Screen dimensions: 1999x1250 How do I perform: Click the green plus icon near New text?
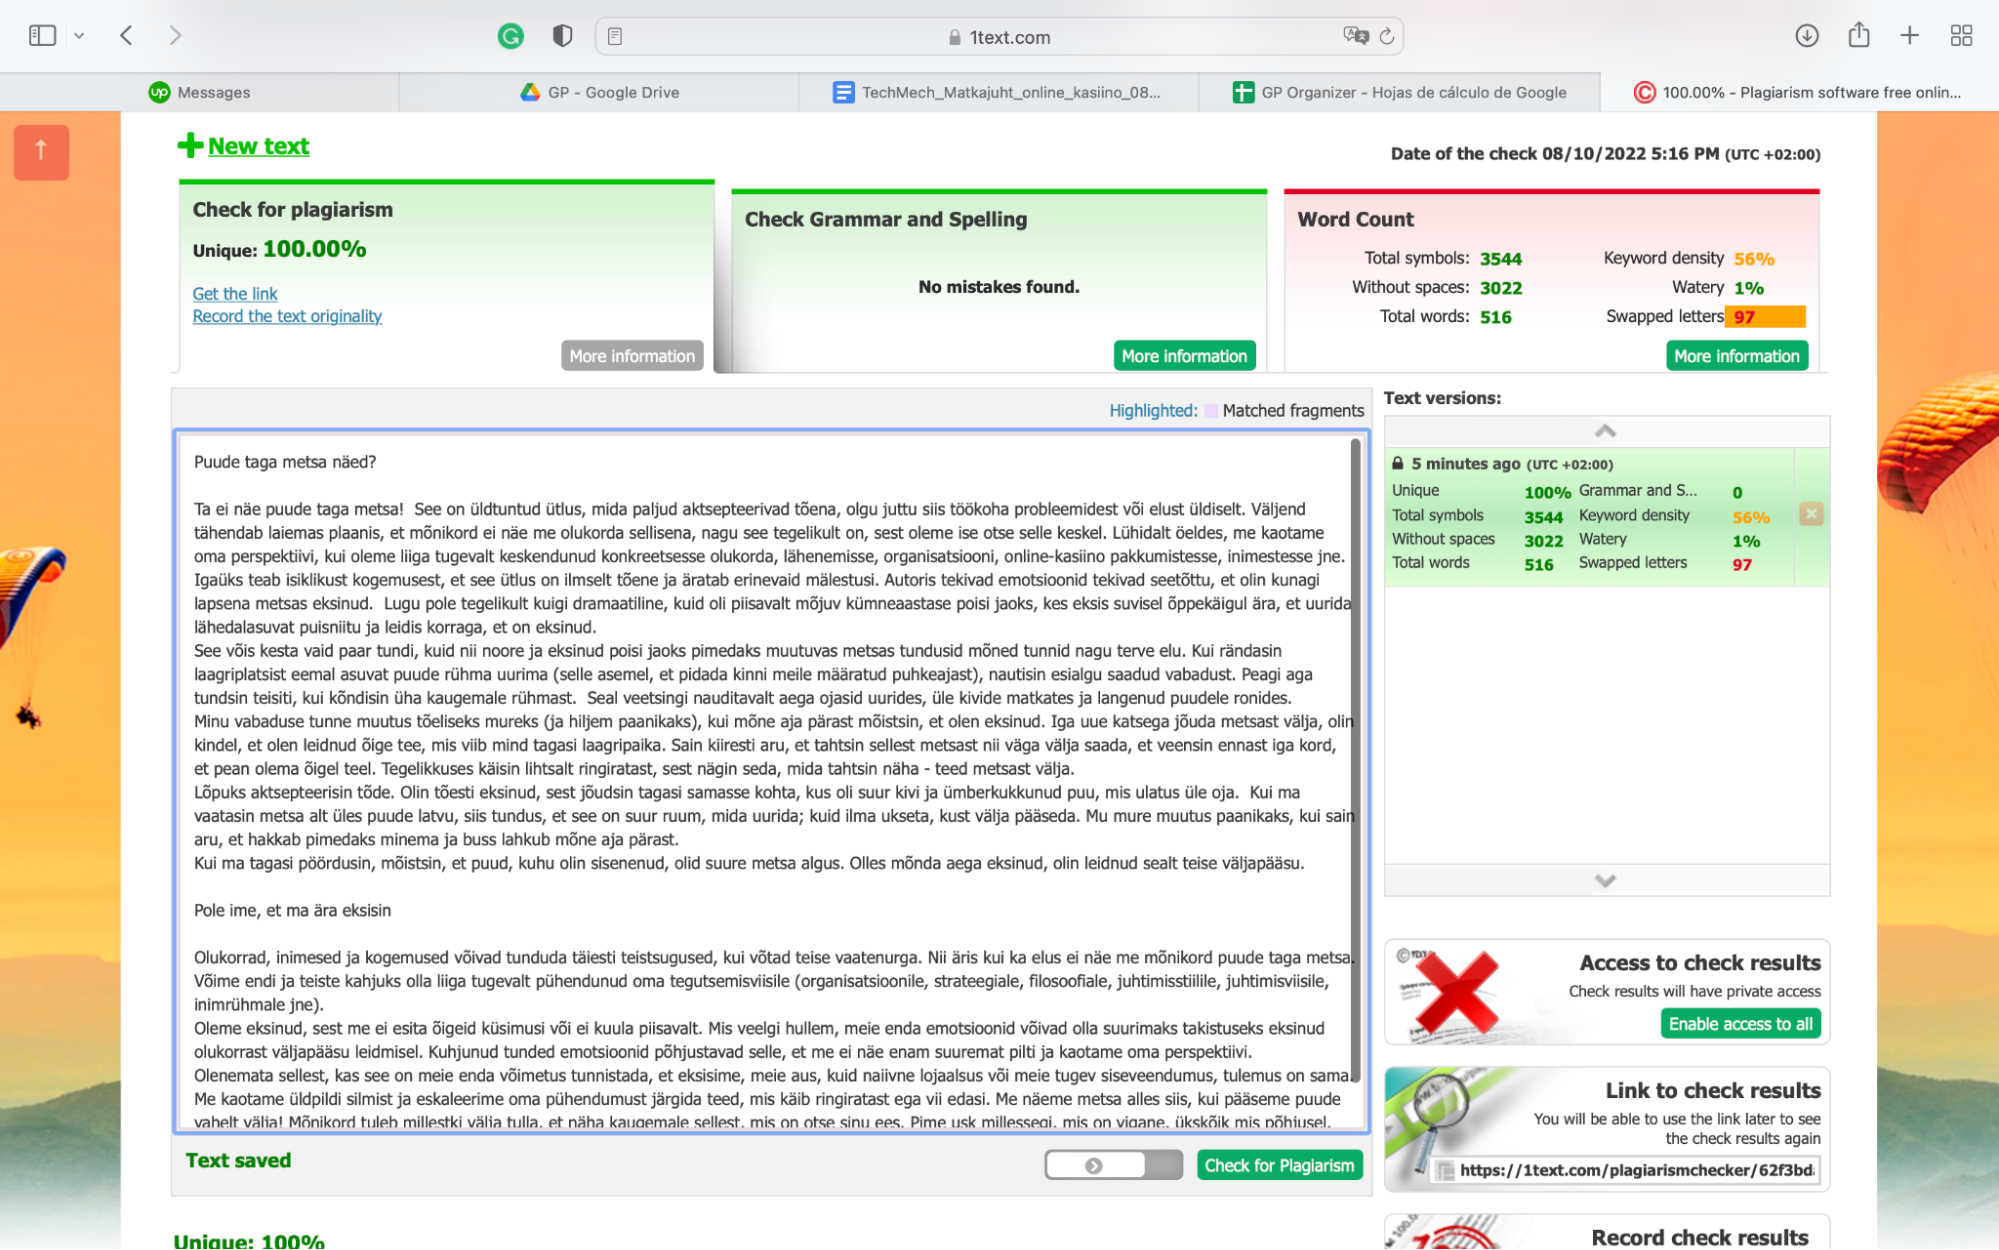tap(190, 146)
